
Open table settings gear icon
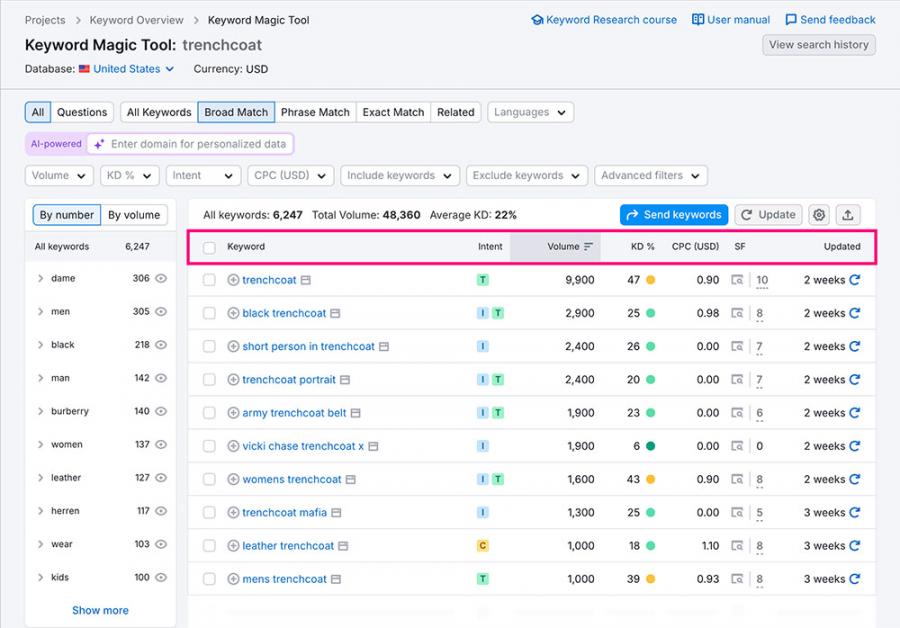tap(819, 215)
